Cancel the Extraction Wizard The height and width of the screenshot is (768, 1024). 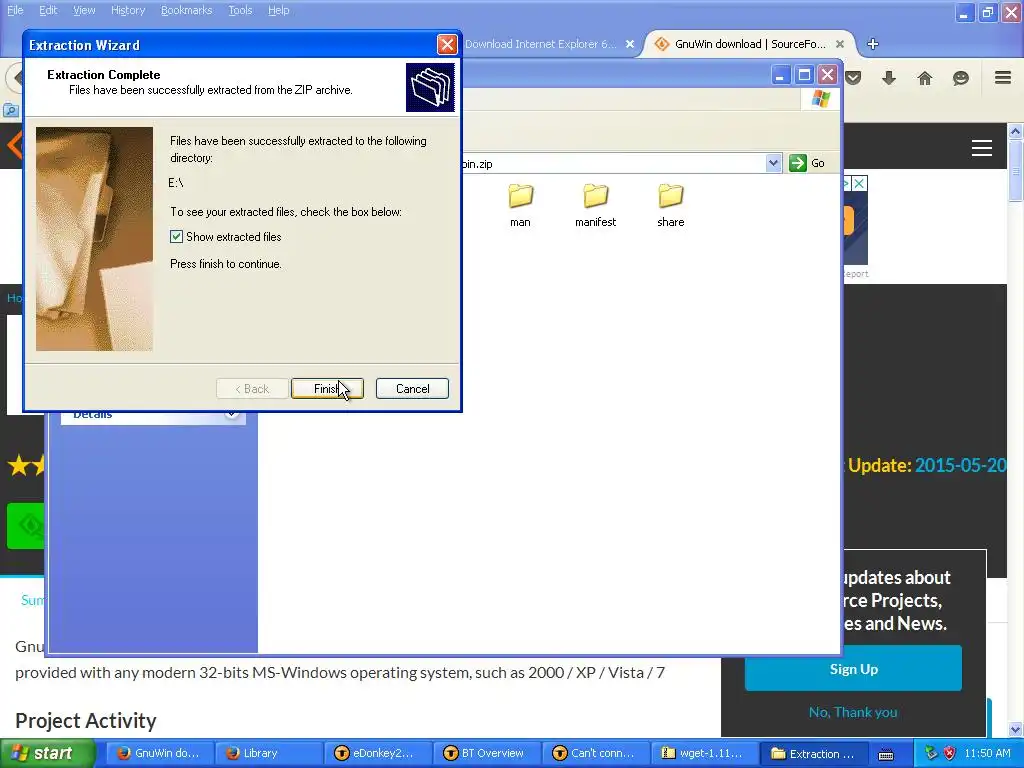[x=412, y=389]
